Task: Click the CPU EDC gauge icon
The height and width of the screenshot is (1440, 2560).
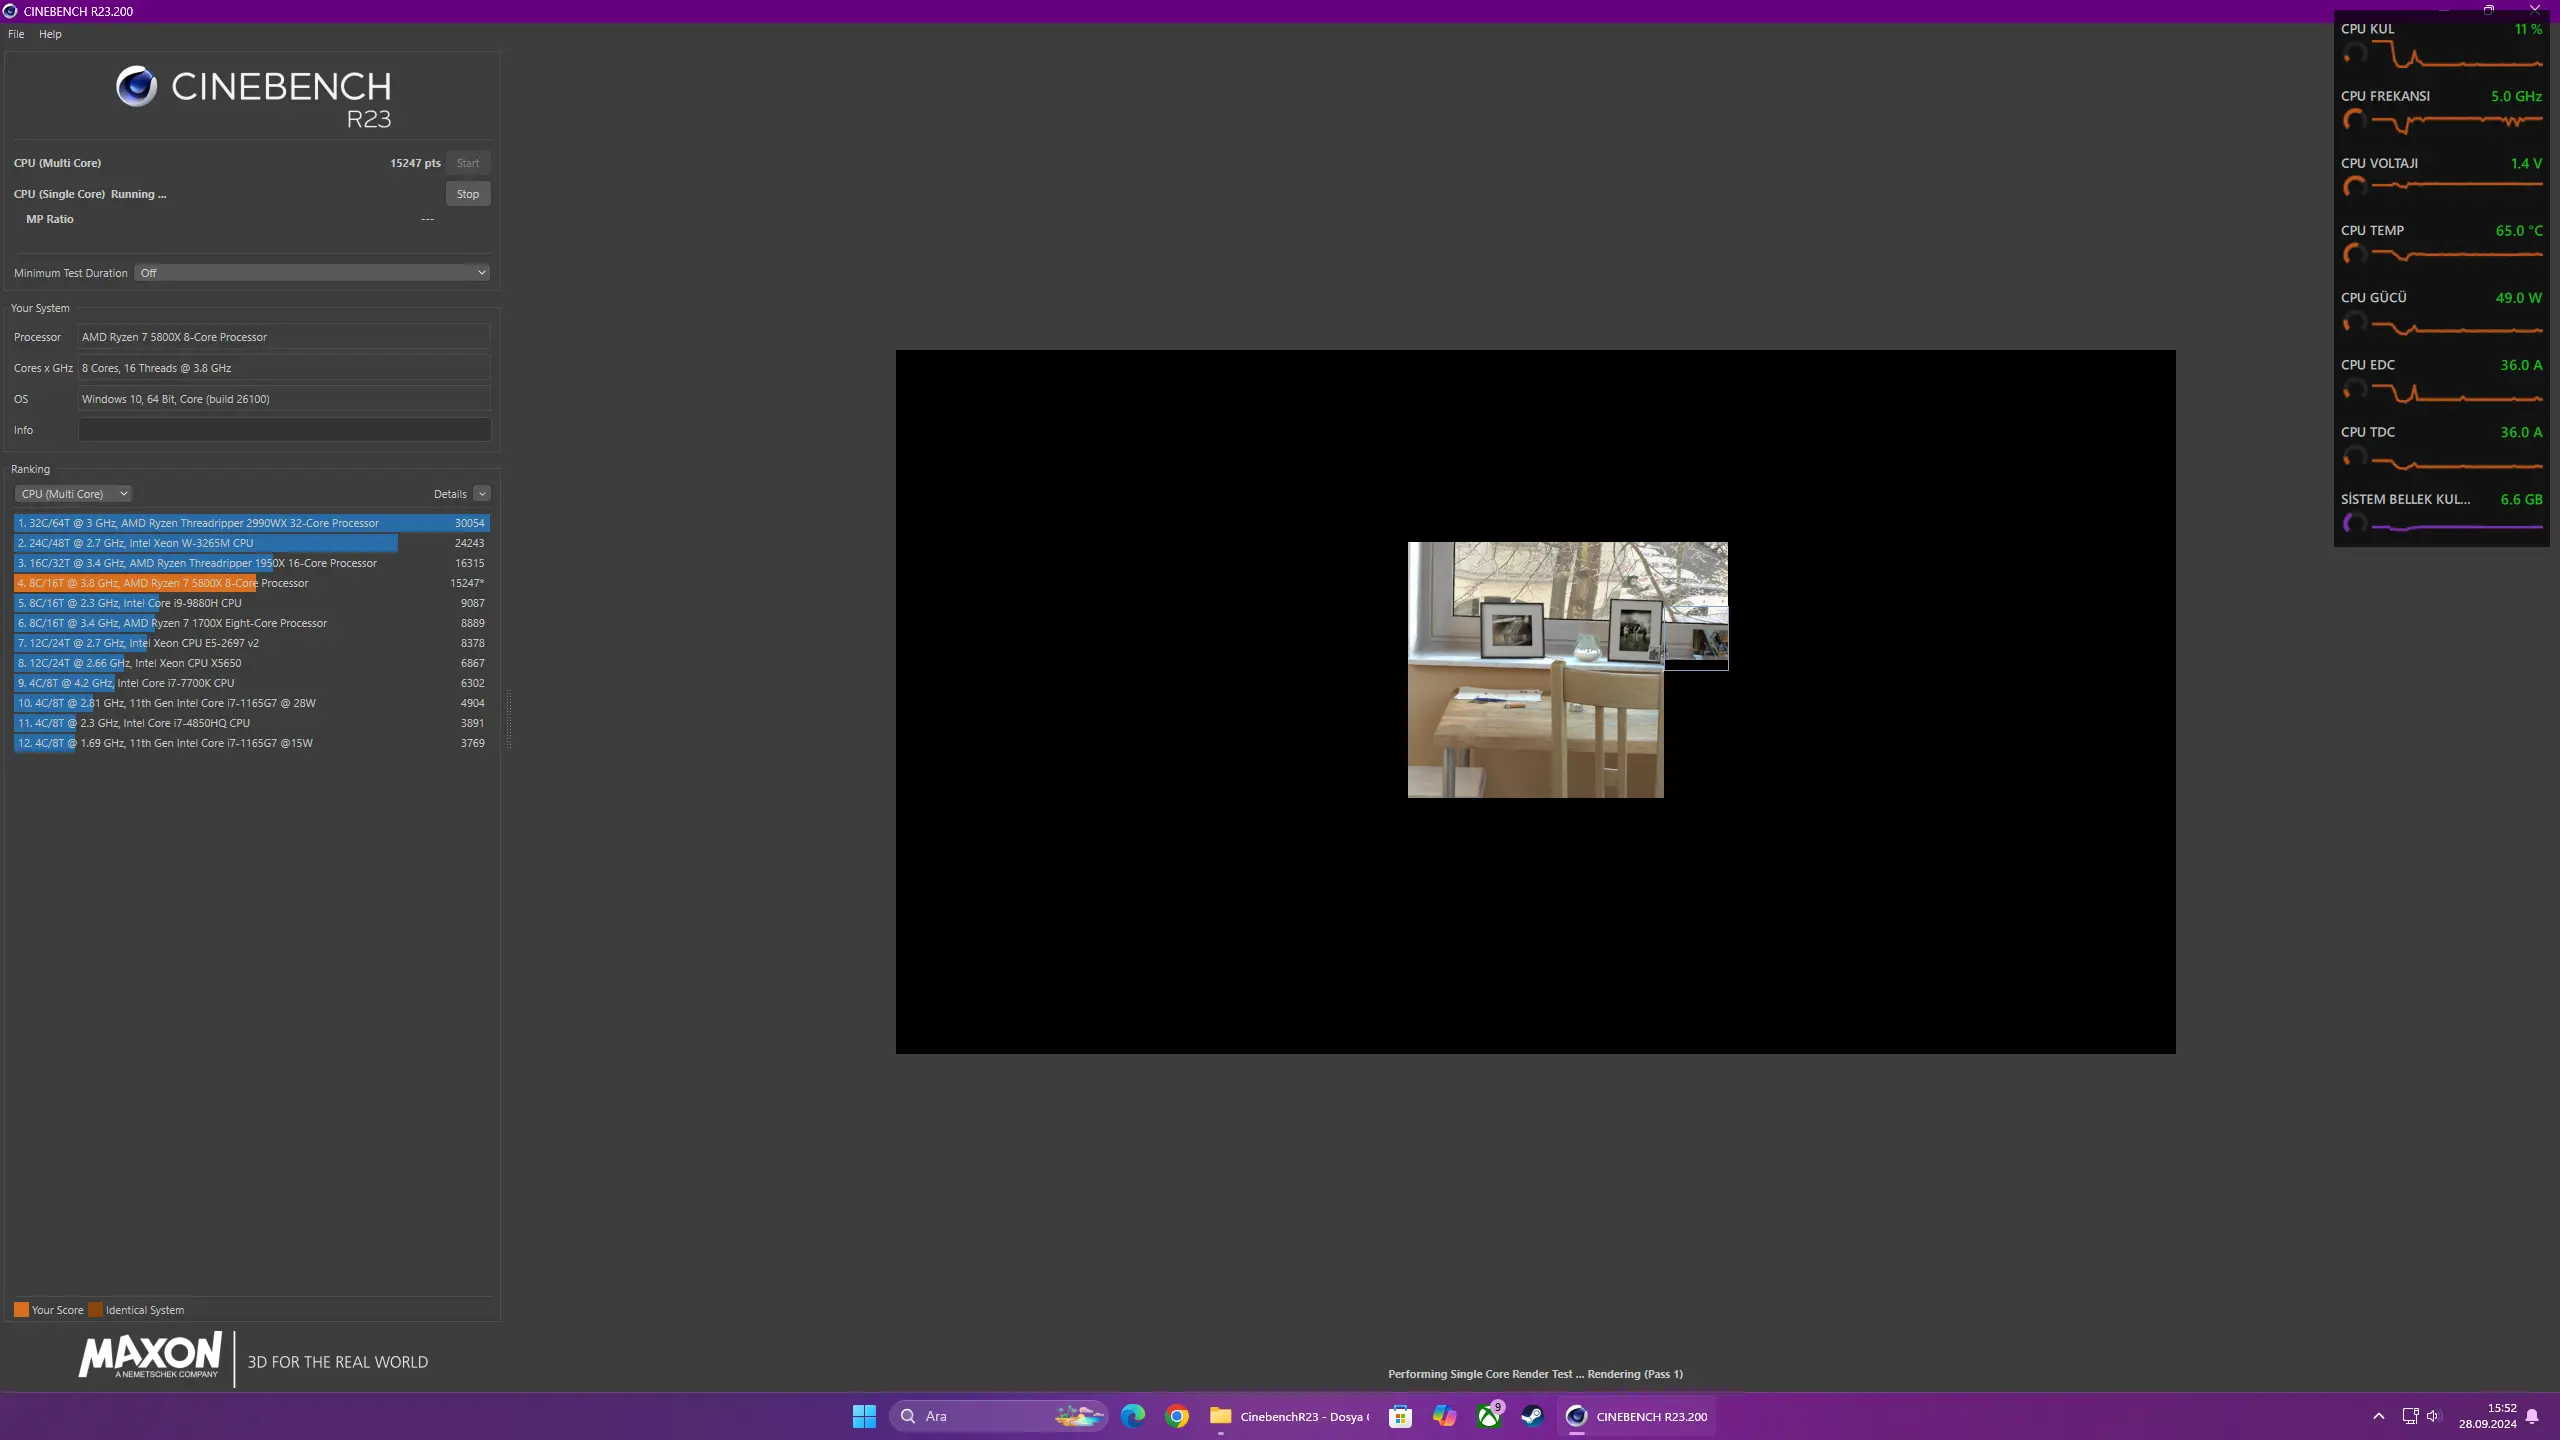Action: [x=2355, y=389]
